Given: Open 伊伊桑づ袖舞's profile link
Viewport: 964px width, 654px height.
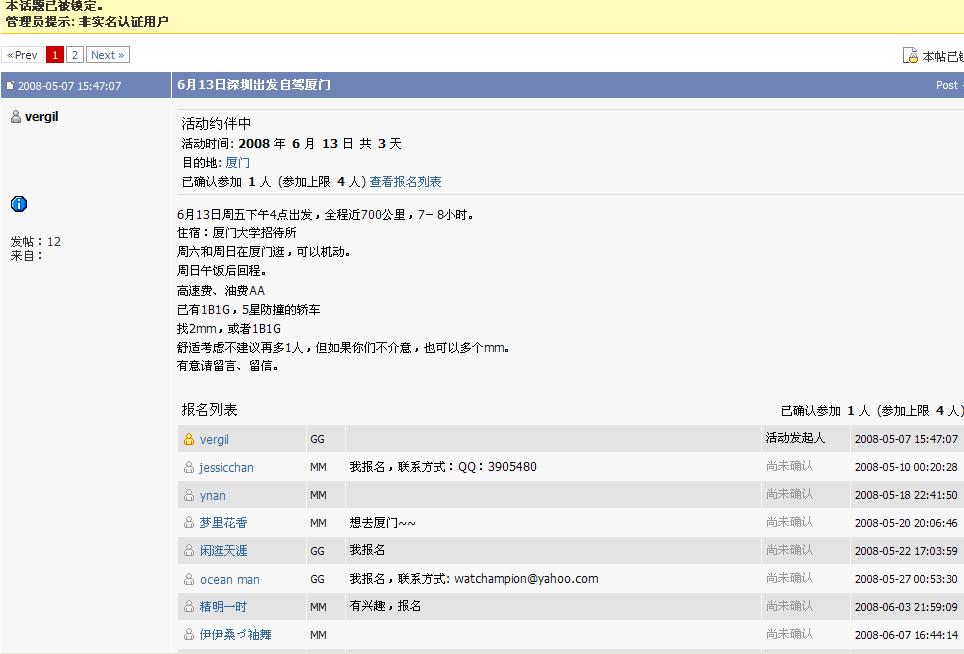Looking at the screenshot, I should 235,634.
